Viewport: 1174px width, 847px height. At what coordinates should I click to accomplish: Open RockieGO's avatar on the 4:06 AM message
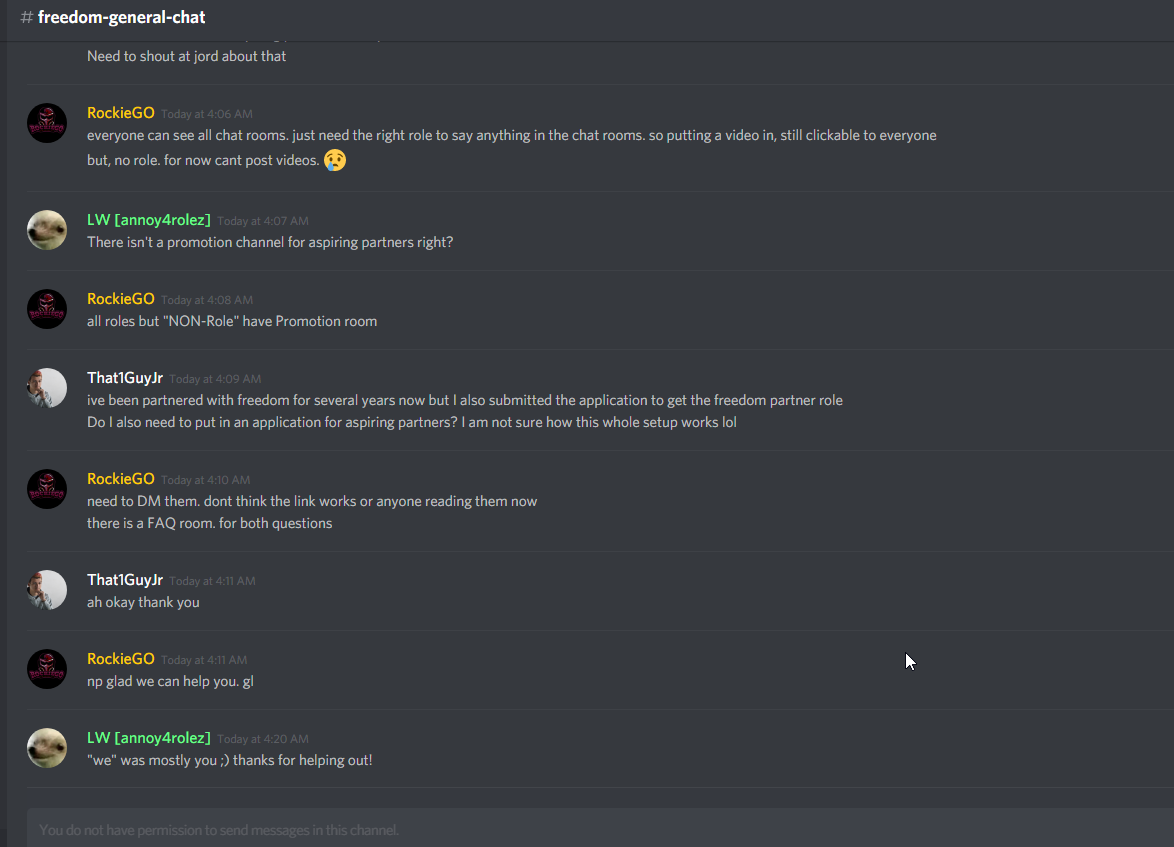(x=47, y=123)
